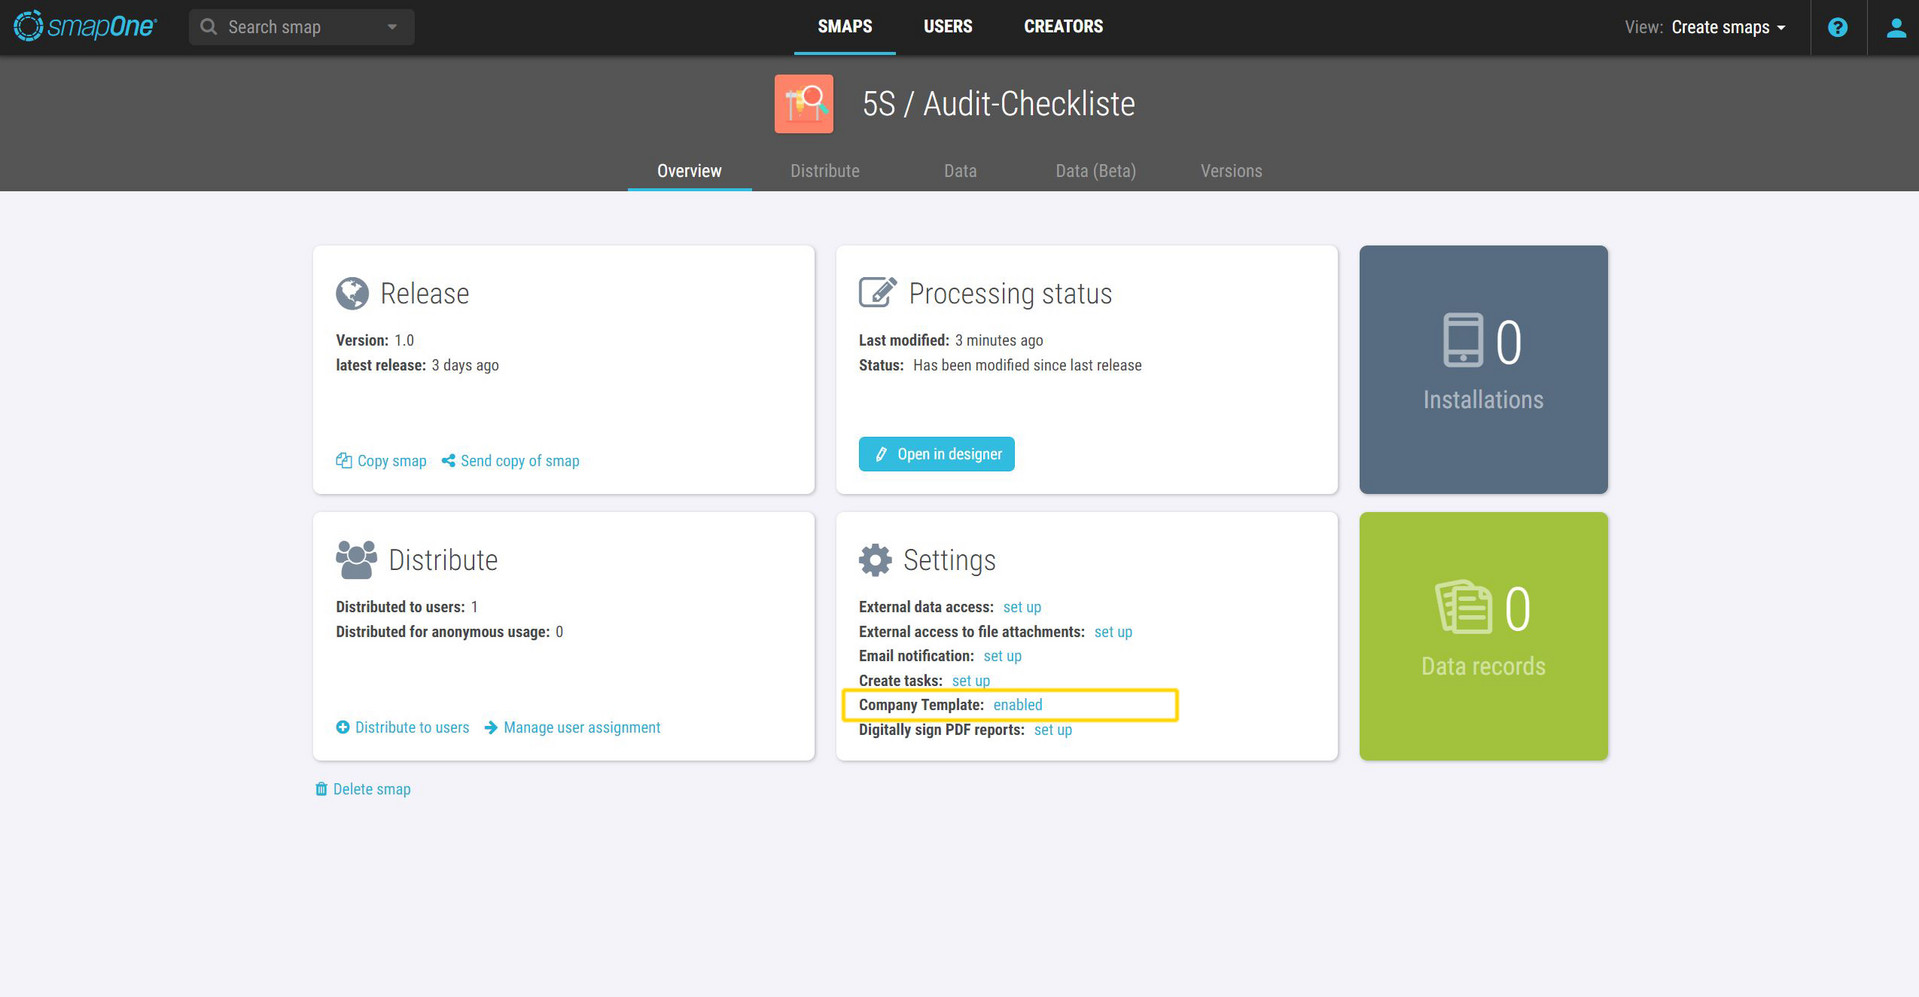Switch to the Data (Beta) tab

1096,171
